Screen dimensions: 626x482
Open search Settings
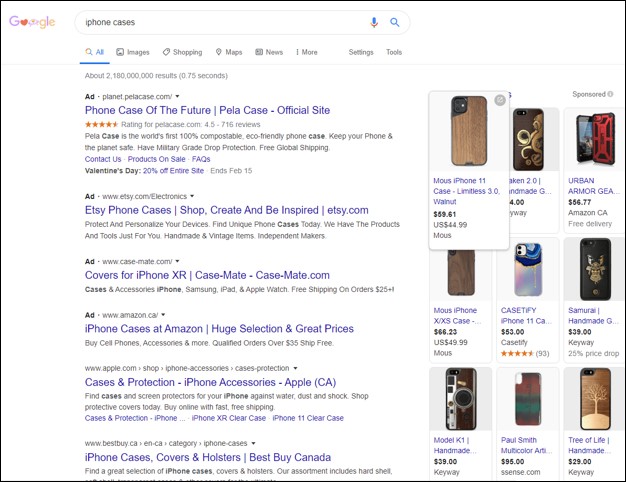click(x=361, y=52)
